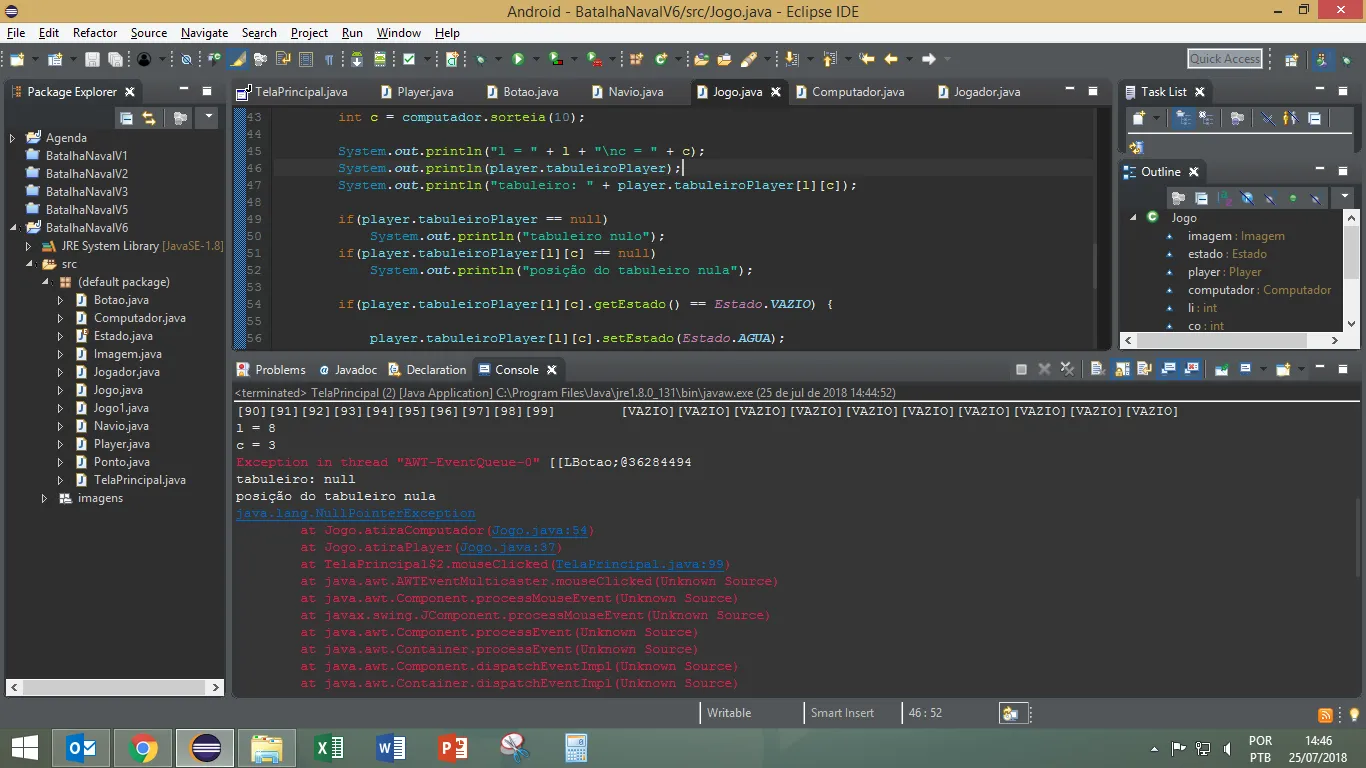Click the Save All toolbar icon
The height and width of the screenshot is (768, 1366).
click(x=115, y=59)
